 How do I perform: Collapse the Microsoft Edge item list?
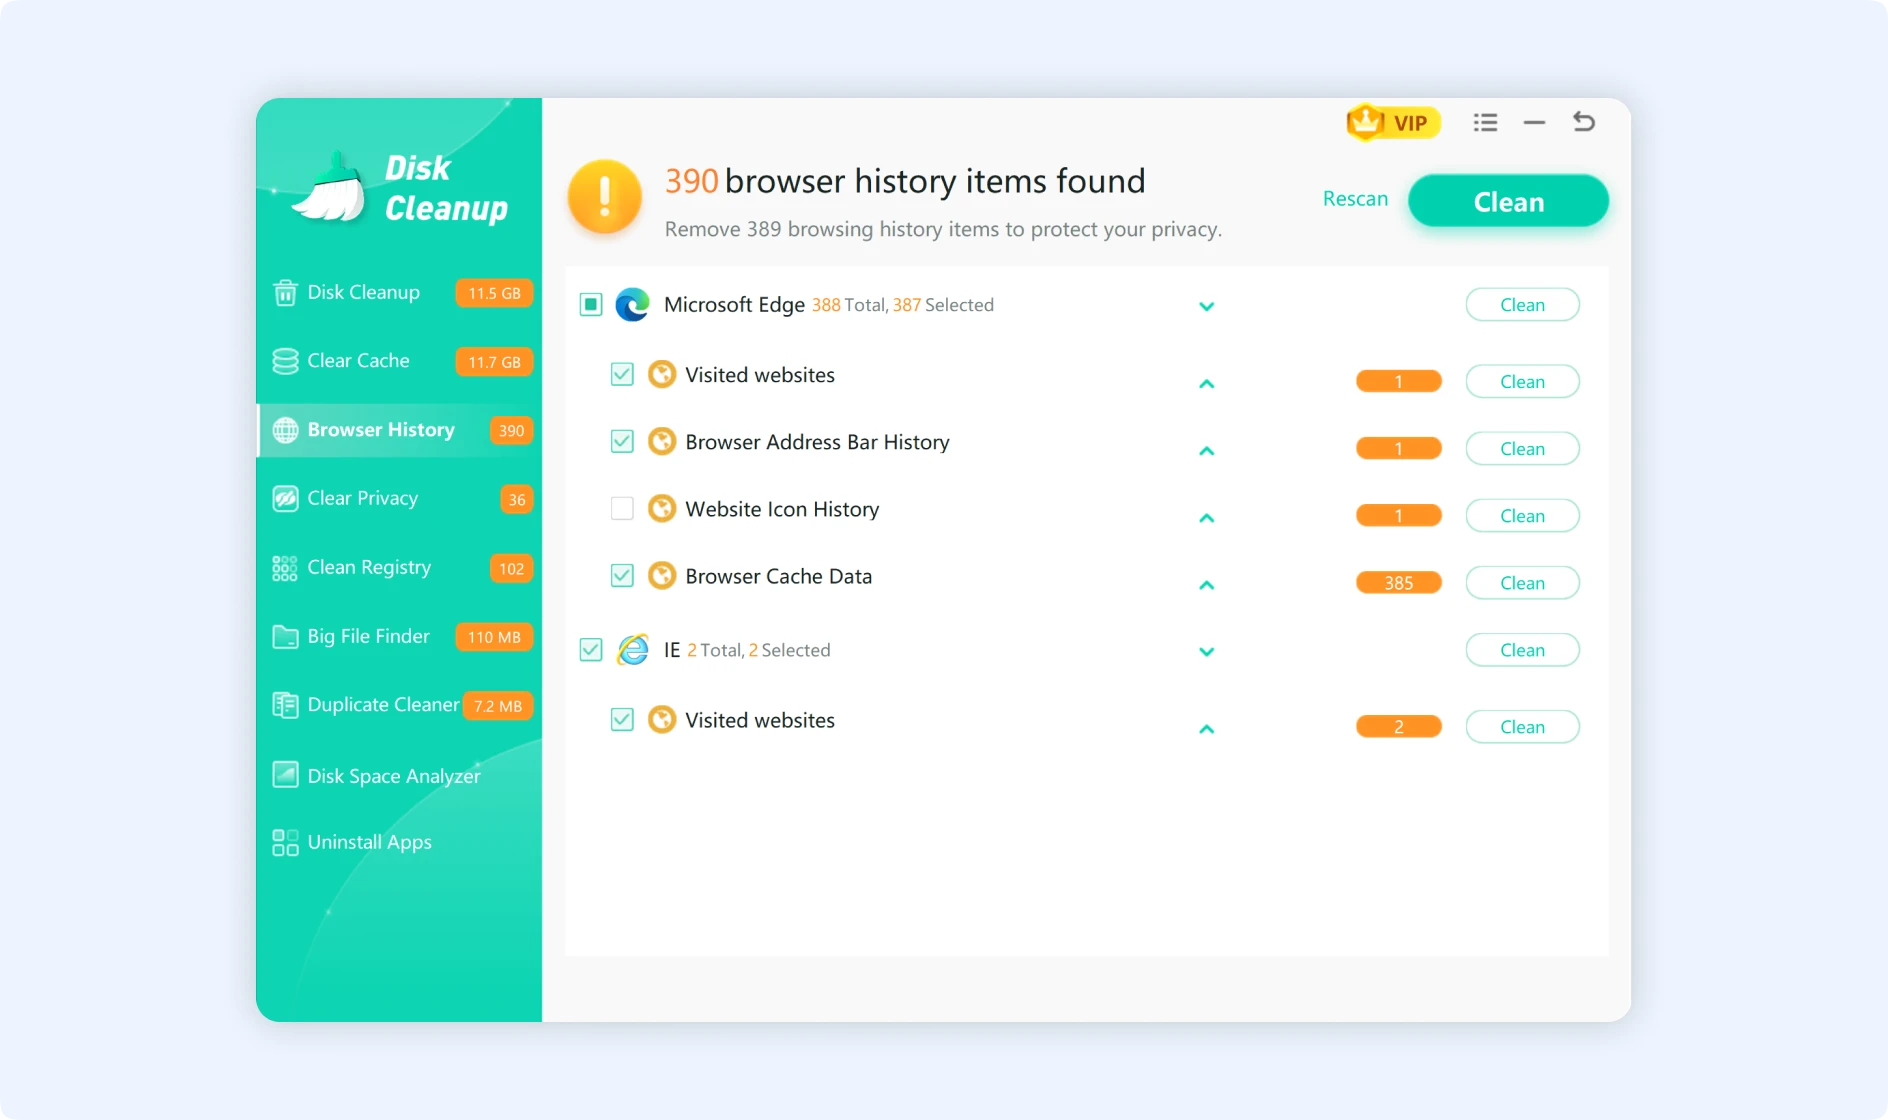[1206, 306]
